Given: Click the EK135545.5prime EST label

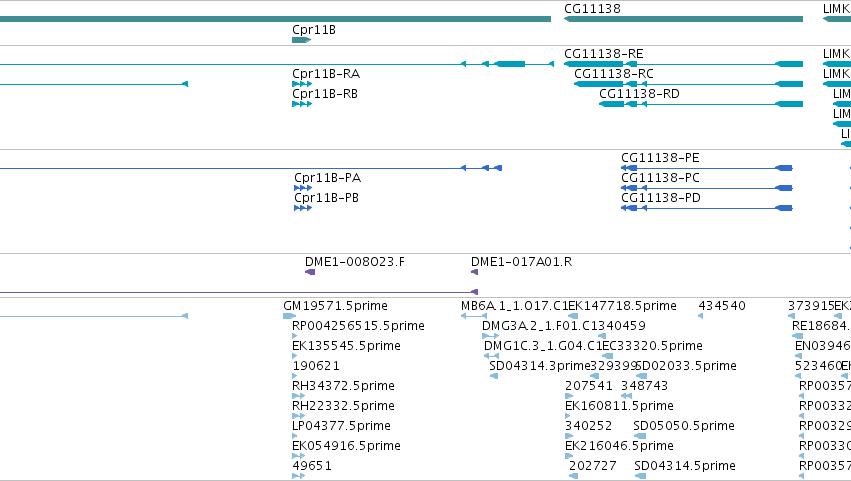Looking at the screenshot, I should point(346,346).
